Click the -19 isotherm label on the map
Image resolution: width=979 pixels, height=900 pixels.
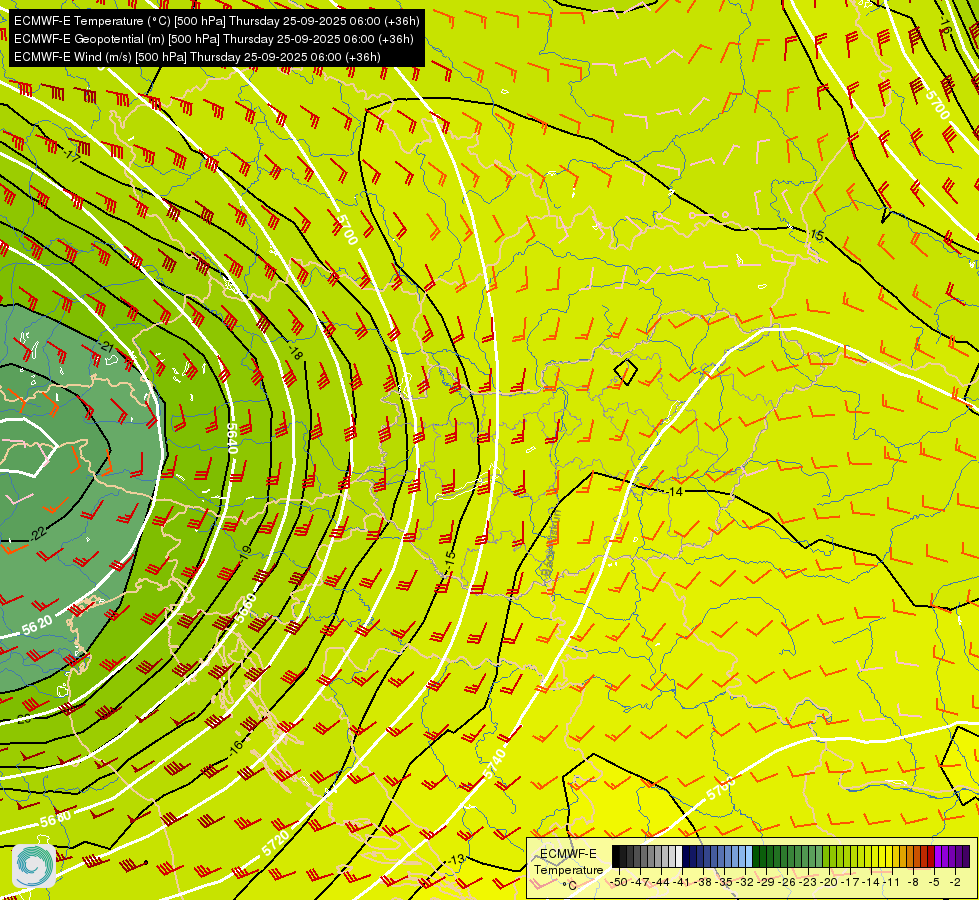[x=245, y=551]
